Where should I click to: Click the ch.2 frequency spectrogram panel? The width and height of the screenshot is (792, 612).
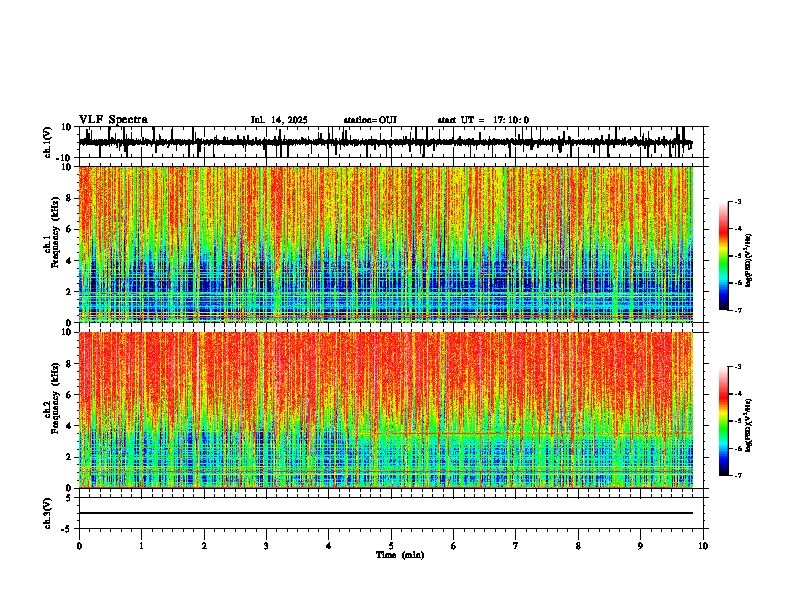pos(385,410)
